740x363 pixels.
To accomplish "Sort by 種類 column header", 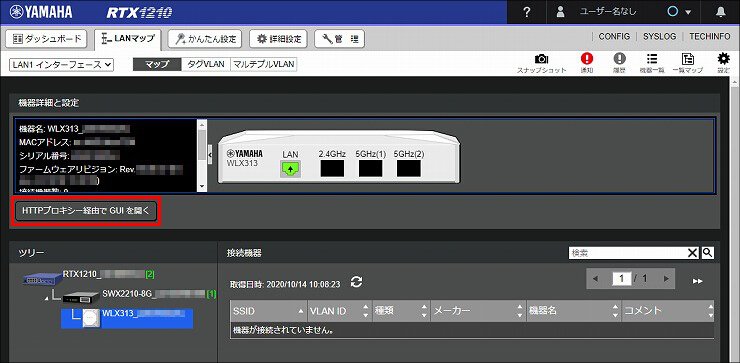I will 401,311.
